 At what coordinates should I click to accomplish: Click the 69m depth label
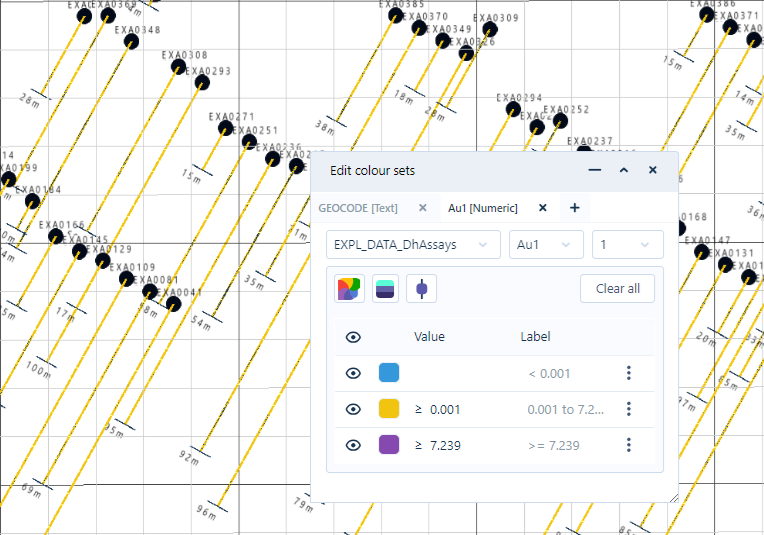(31, 490)
